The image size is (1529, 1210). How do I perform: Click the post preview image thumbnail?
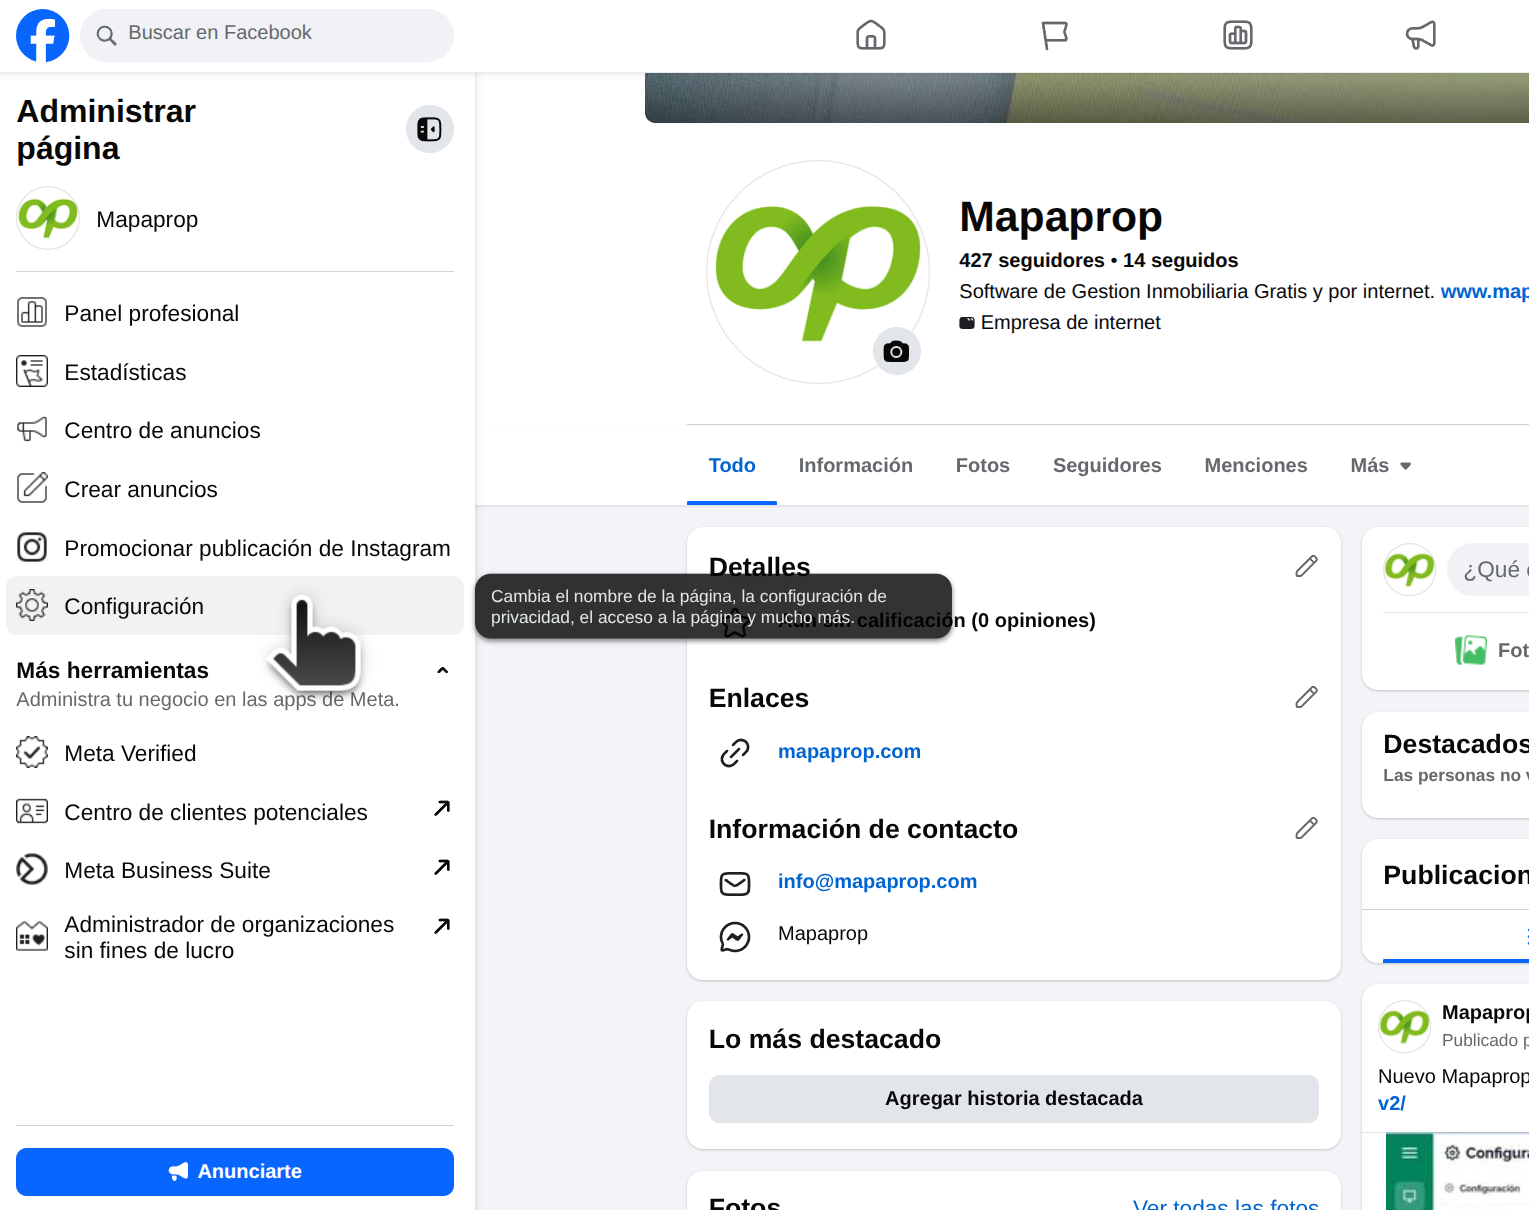tap(1457, 1171)
